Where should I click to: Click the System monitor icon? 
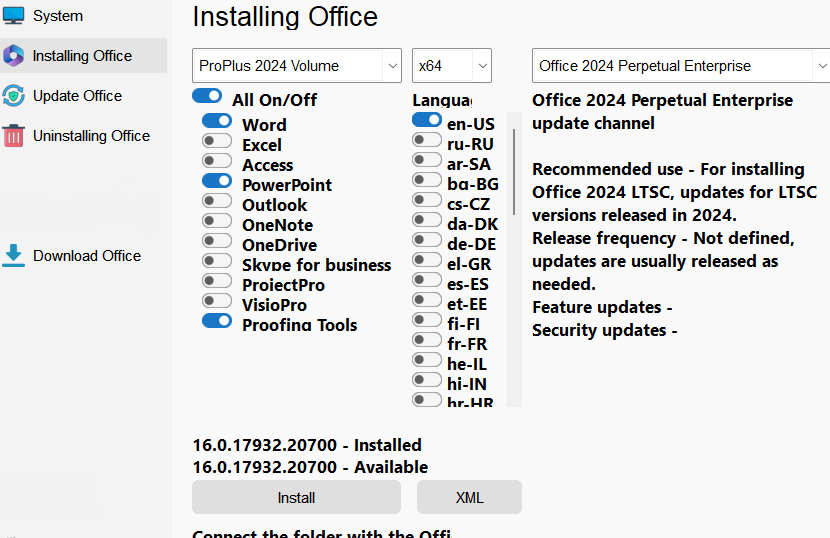(x=13, y=15)
